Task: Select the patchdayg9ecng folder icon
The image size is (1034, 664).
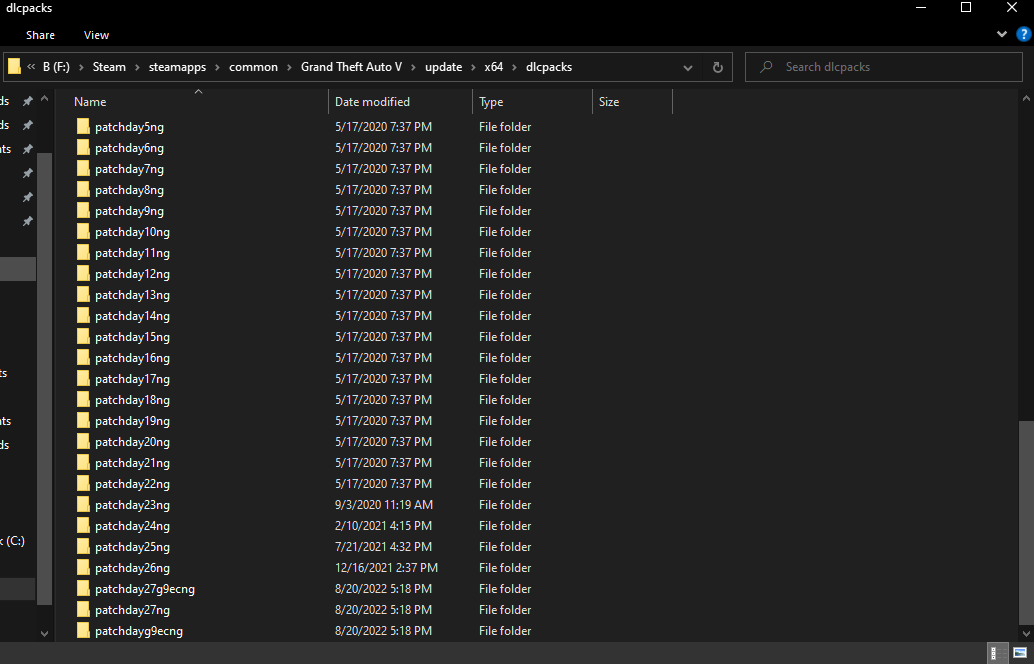Action: click(x=83, y=631)
